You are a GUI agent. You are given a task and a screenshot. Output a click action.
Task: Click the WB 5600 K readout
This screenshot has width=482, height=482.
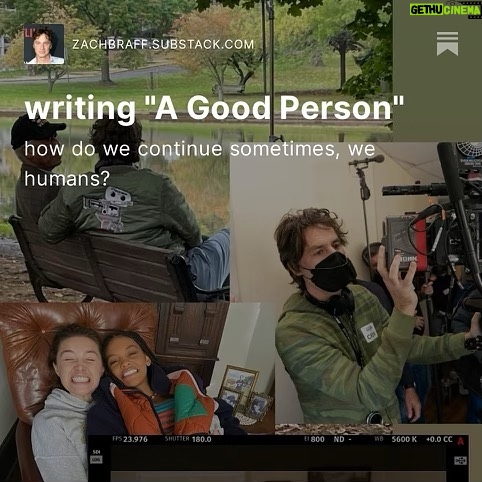(x=396, y=439)
